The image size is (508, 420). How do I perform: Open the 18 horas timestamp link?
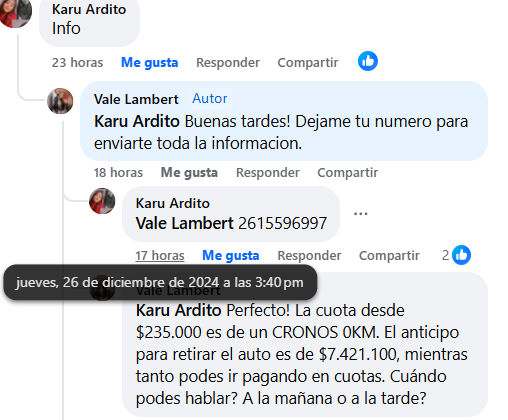tap(118, 172)
